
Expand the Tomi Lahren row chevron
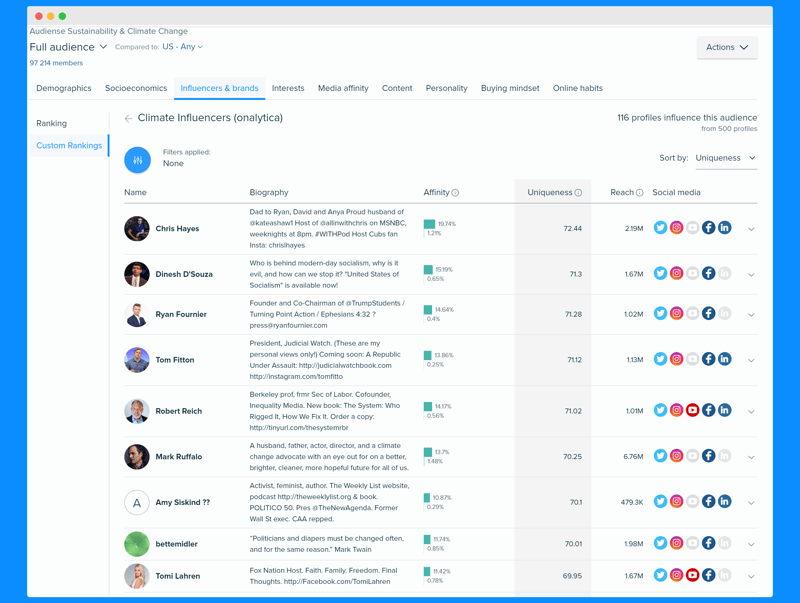[x=751, y=576]
